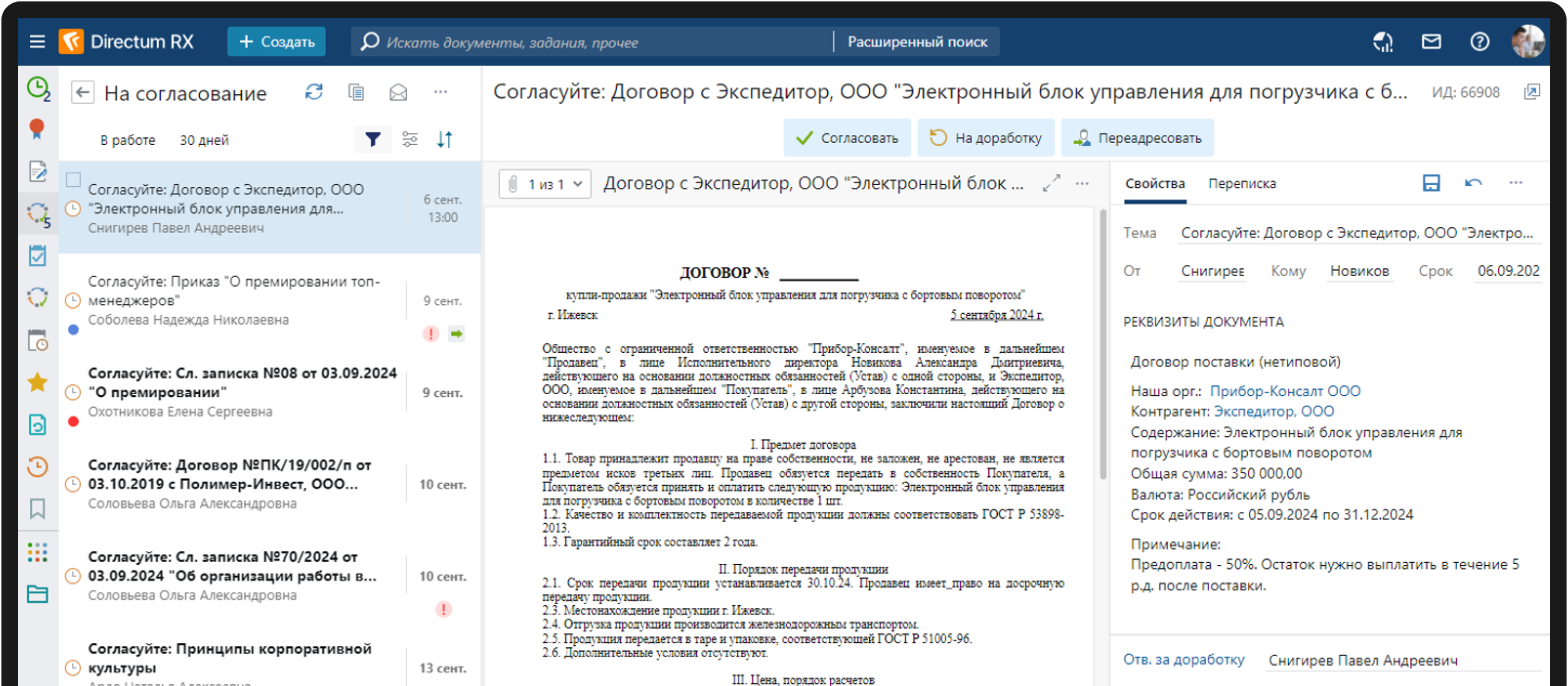Open the bookmark sidebar icon
The width and height of the screenshot is (1568, 686).
(x=37, y=508)
